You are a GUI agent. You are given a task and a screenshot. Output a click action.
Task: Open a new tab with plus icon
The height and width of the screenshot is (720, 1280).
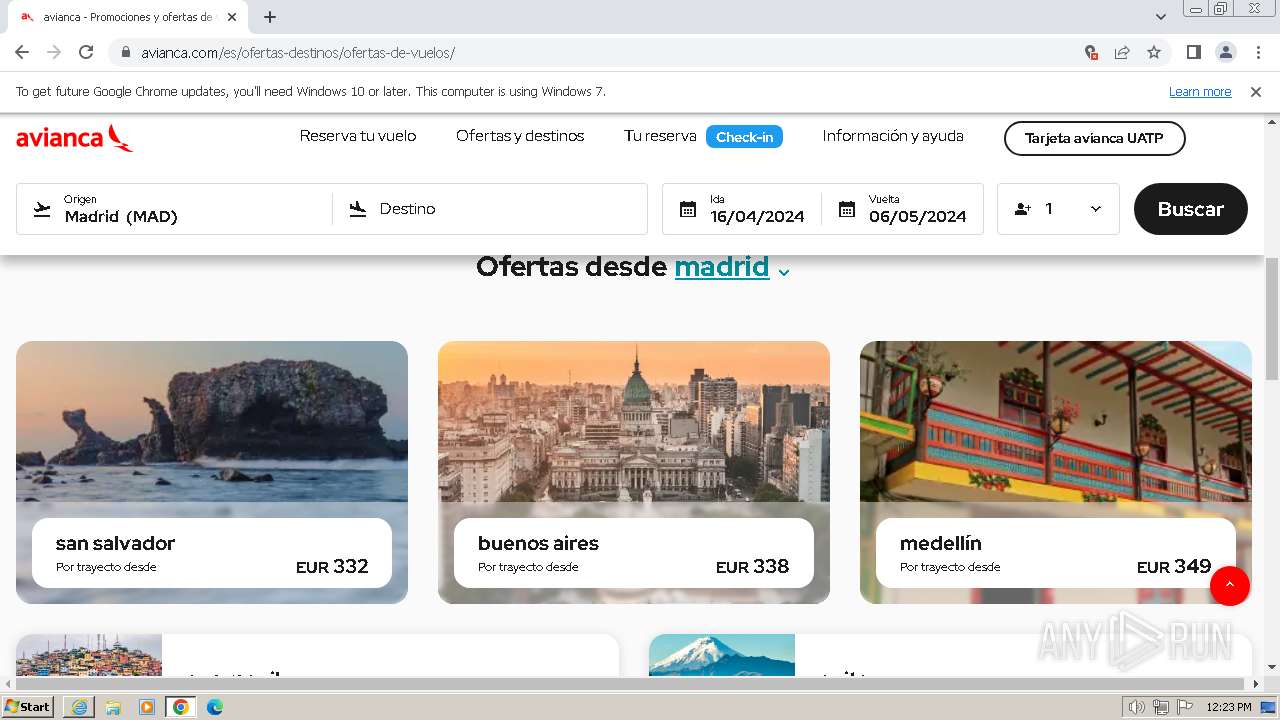[x=270, y=17]
